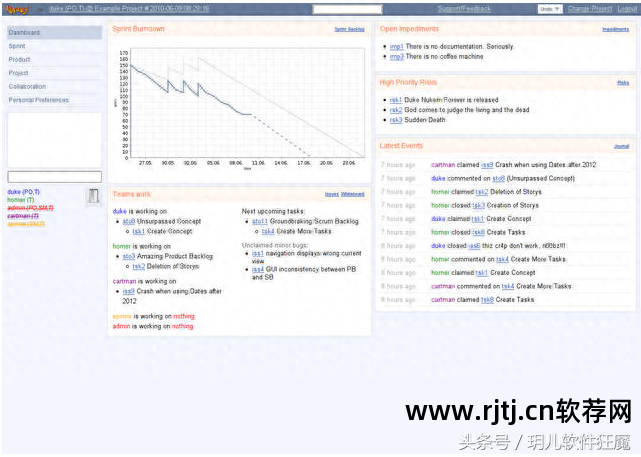Open tsk4 in cartman commented event row
The height and width of the screenshot is (457, 641).
click(x=508, y=287)
